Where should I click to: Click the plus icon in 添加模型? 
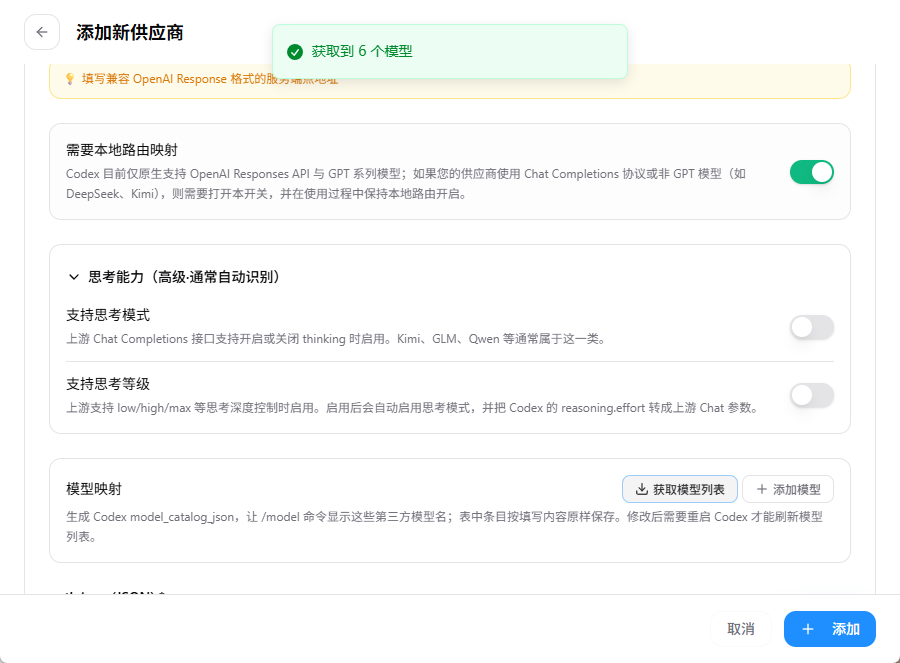pos(762,489)
